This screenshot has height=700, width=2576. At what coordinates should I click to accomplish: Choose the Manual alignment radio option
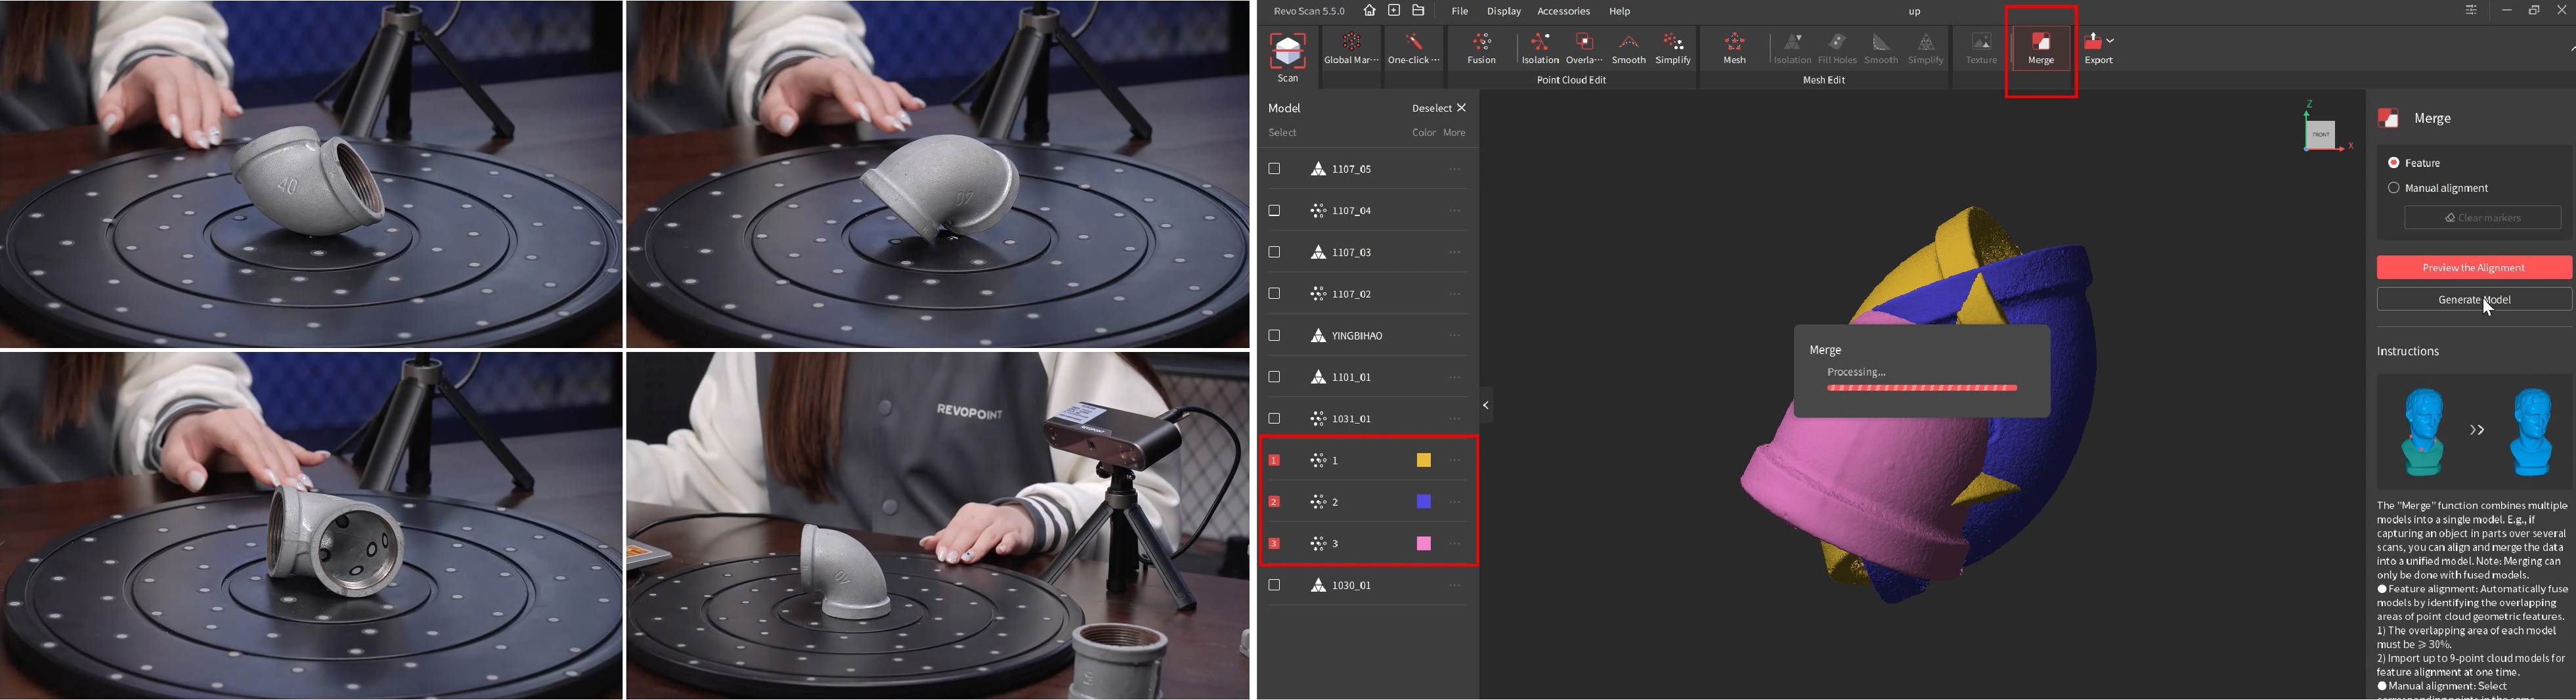click(2394, 188)
